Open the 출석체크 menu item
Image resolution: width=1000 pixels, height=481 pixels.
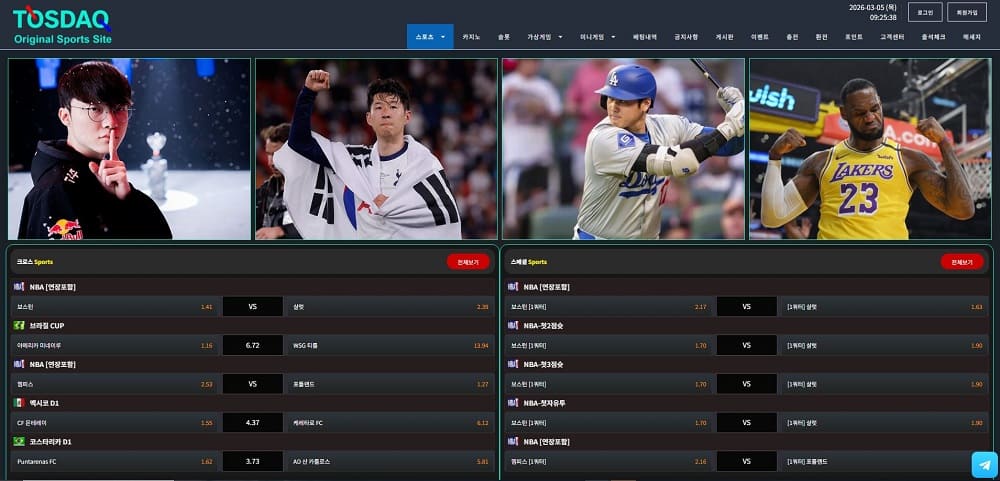(932, 37)
